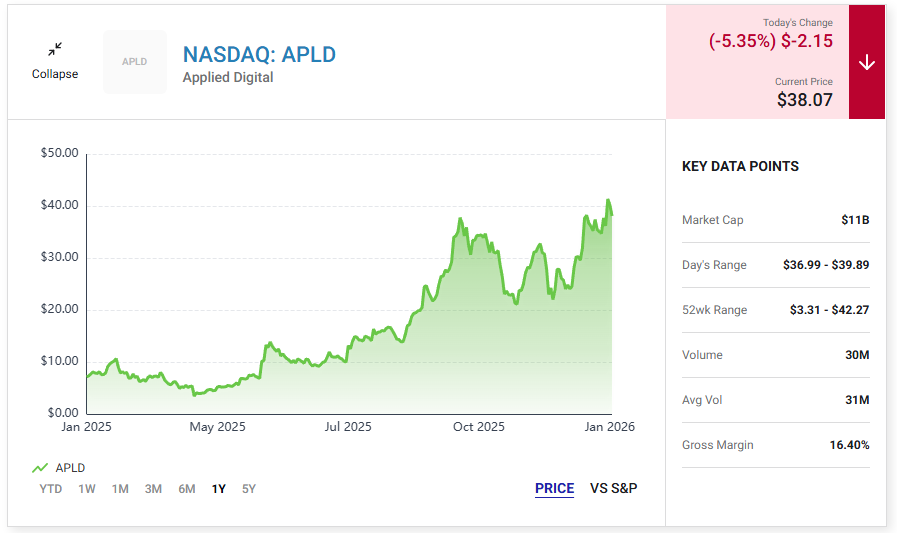Click the Market Cap label
The width and height of the screenshot is (897, 533).
(712, 220)
